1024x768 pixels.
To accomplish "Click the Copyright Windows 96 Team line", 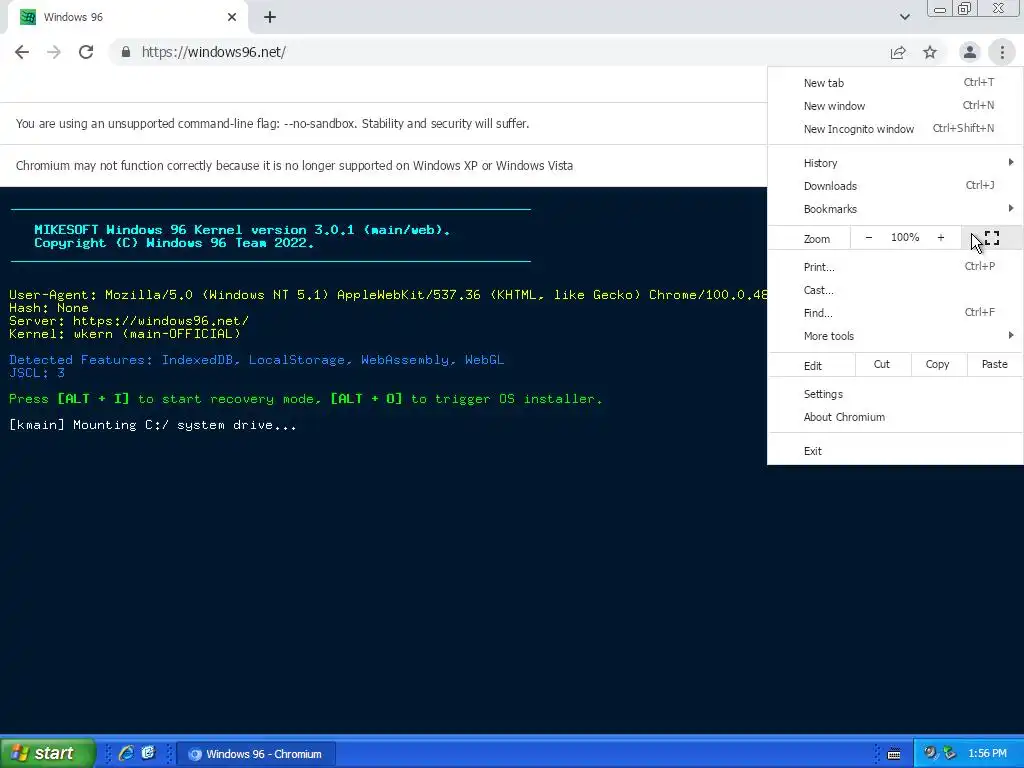I will 174,243.
